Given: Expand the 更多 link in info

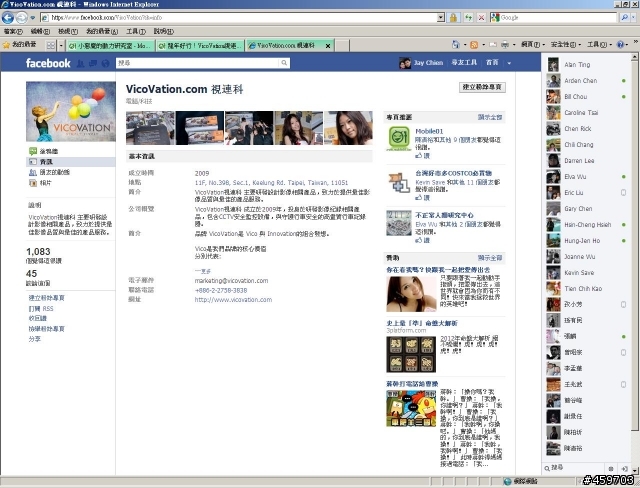Looking at the screenshot, I should [x=203, y=271].
